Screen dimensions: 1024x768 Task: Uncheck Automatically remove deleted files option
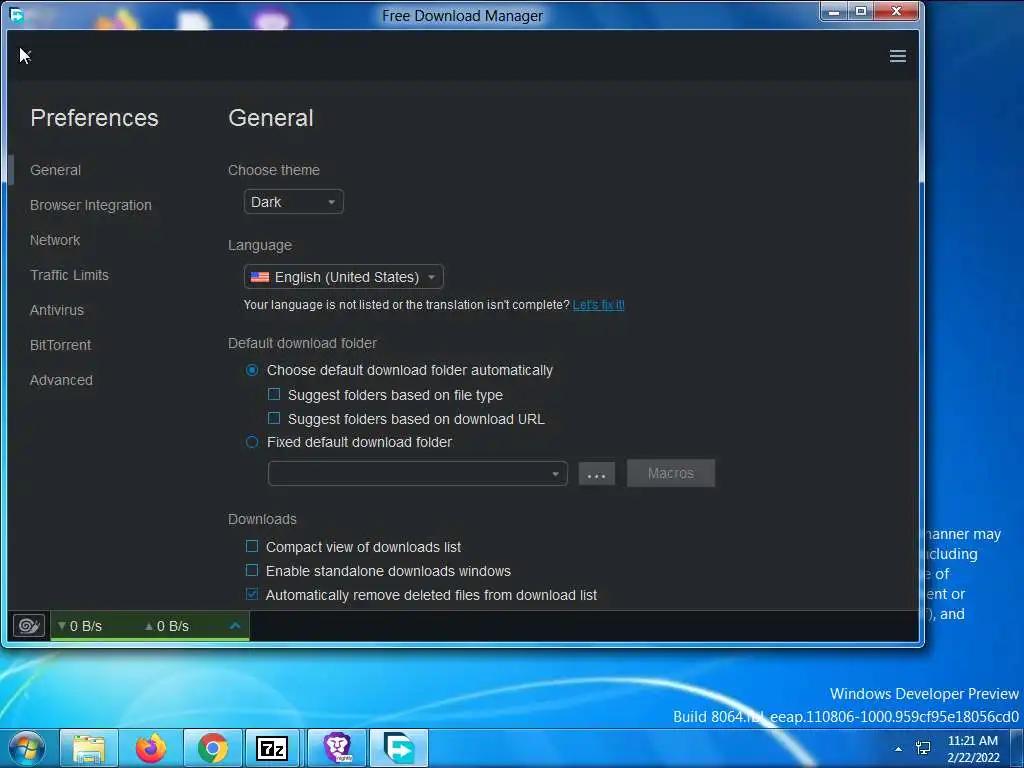pyautogui.click(x=252, y=594)
